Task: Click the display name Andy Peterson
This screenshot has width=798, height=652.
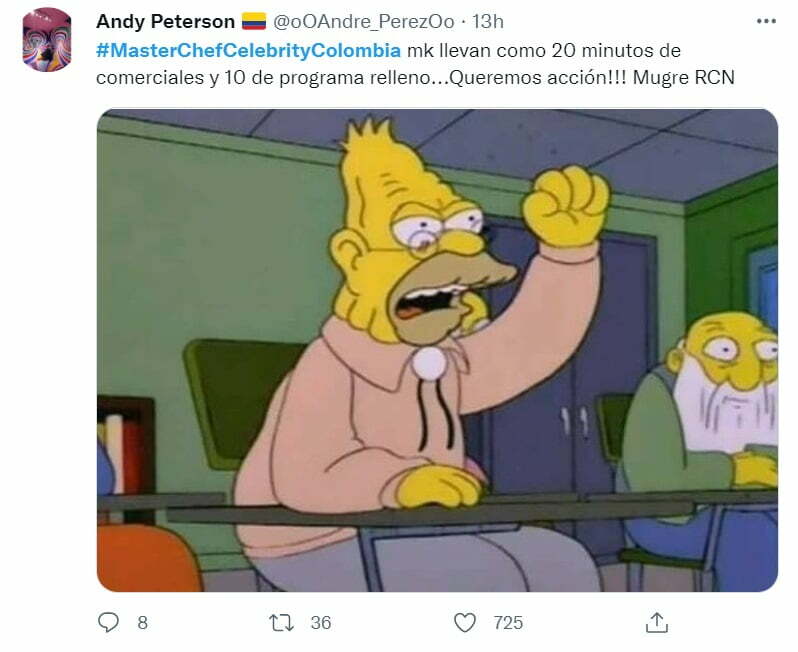Action: pyautogui.click(x=165, y=21)
